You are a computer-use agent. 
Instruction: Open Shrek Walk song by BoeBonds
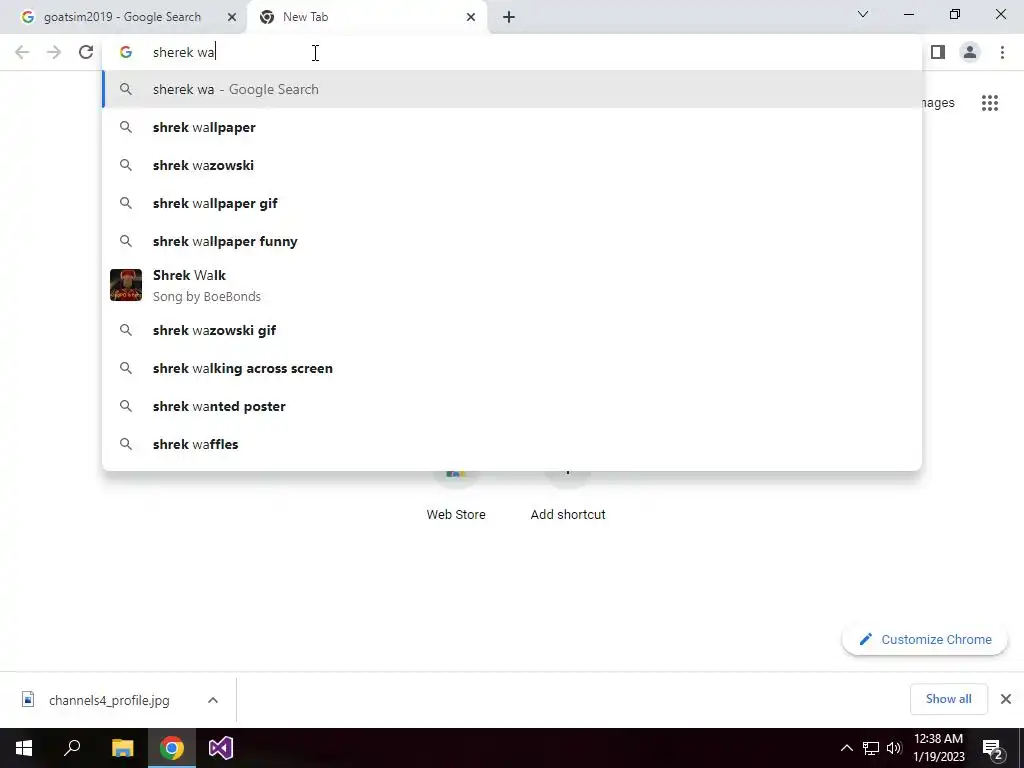click(512, 285)
